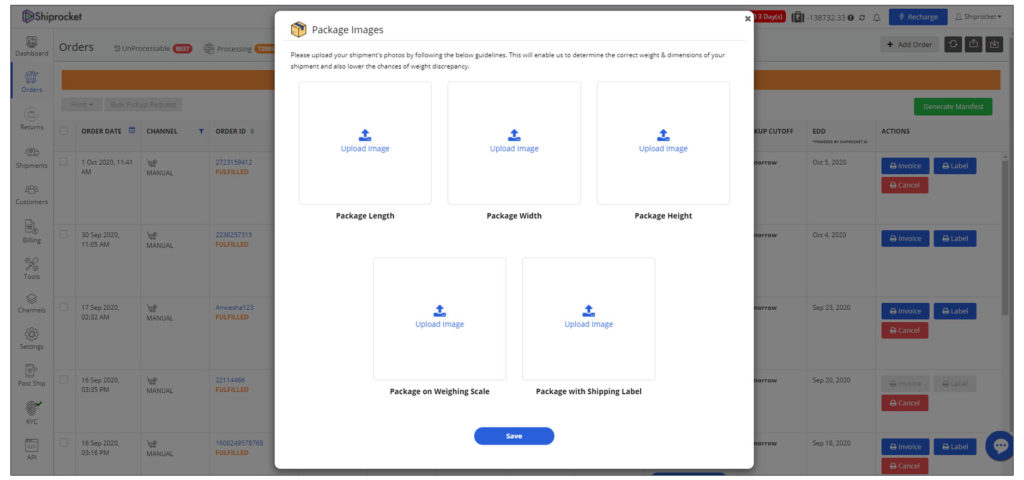Print Label for order 2723159412
Viewport: 1024px width, 480px height.
tap(955, 166)
